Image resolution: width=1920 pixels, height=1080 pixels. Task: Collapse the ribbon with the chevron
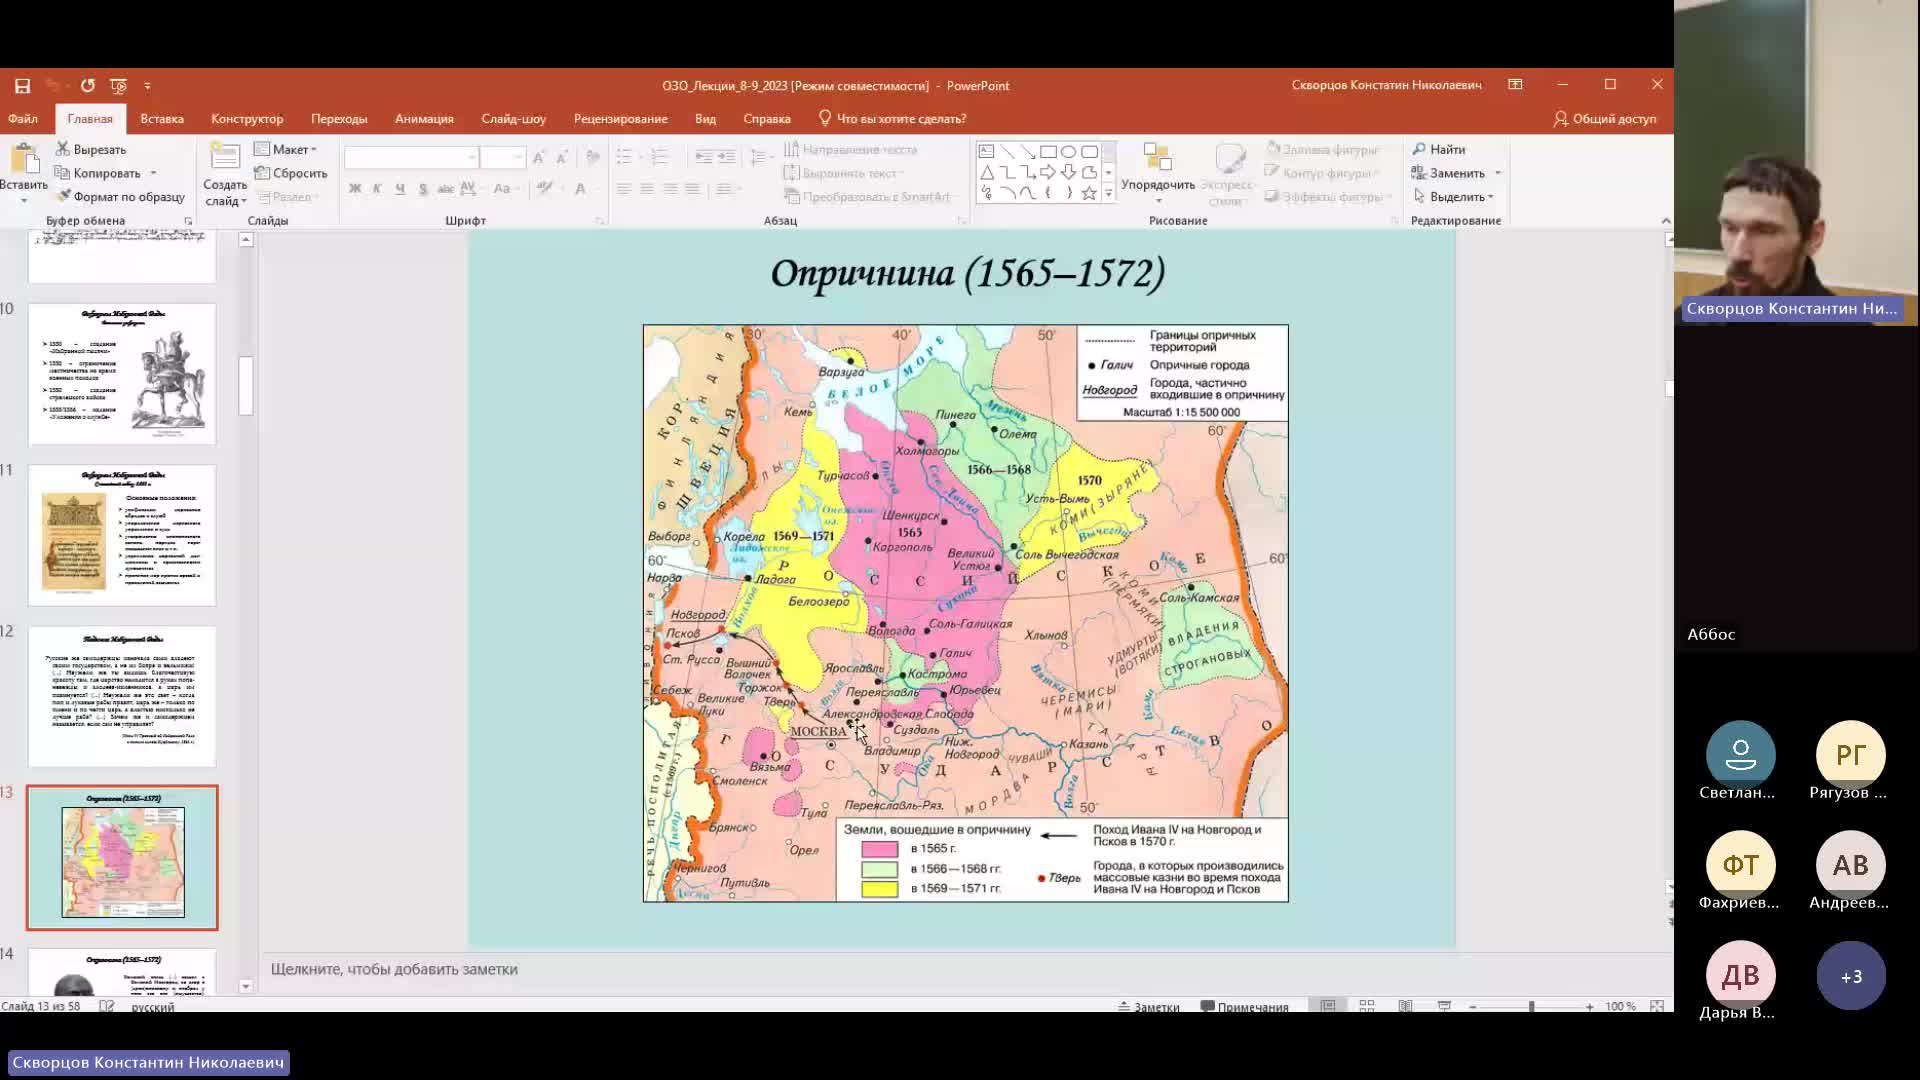pyautogui.click(x=1665, y=221)
